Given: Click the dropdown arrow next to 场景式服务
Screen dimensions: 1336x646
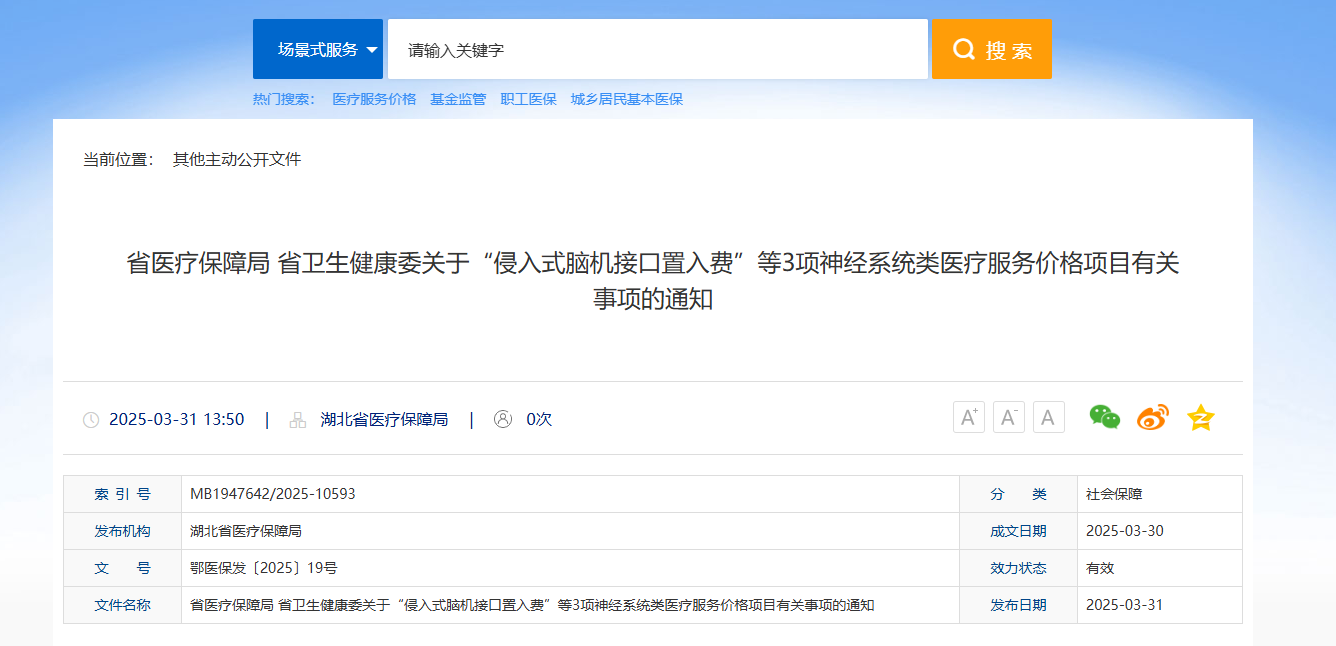Looking at the screenshot, I should pyautogui.click(x=372, y=50).
